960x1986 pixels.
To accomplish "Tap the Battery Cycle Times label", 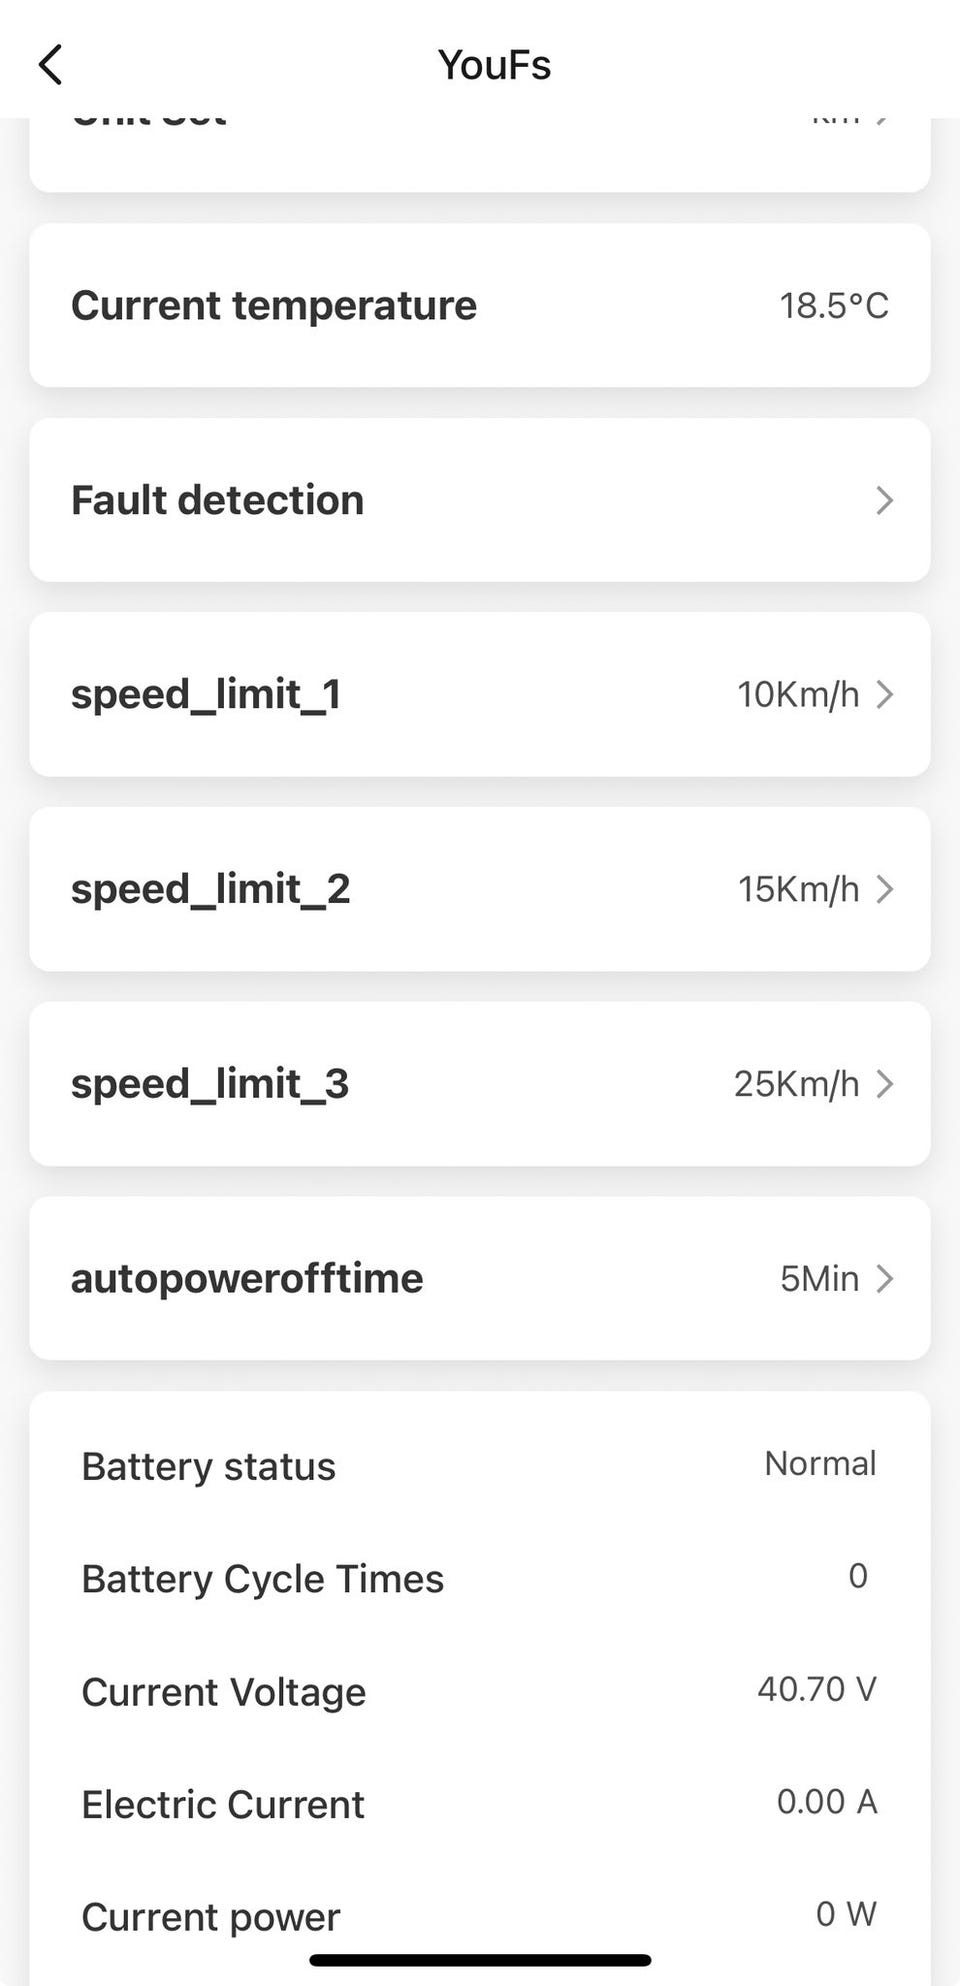I will [x=262, y=1579].
